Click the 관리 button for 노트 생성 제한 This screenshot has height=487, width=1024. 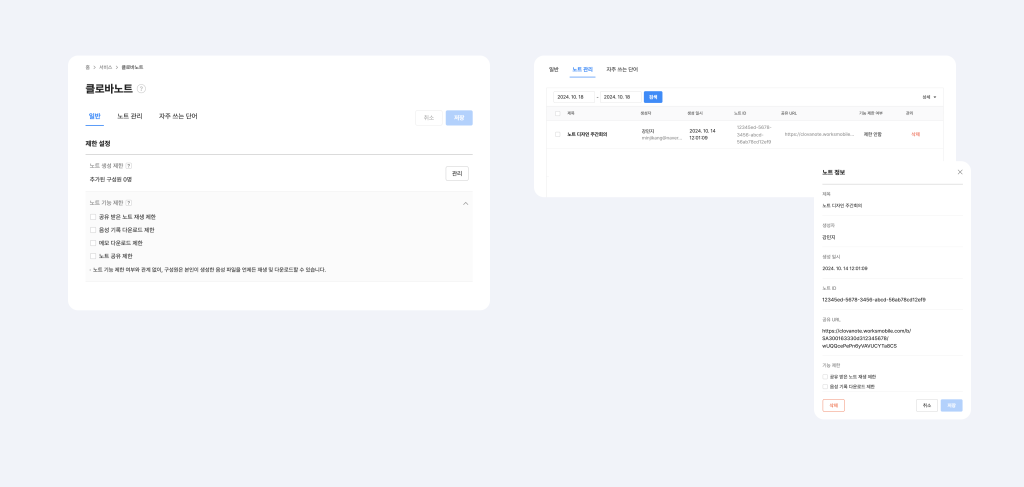tap(457, 173)
